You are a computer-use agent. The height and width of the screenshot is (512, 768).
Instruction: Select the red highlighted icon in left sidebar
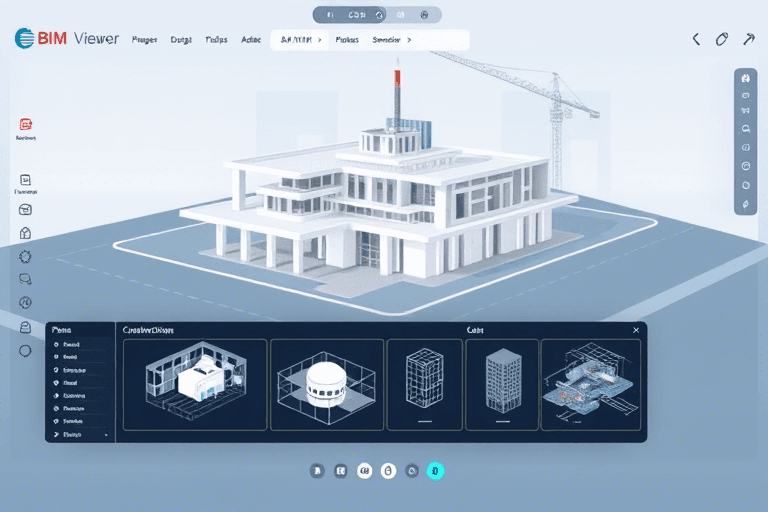[26, 125]
